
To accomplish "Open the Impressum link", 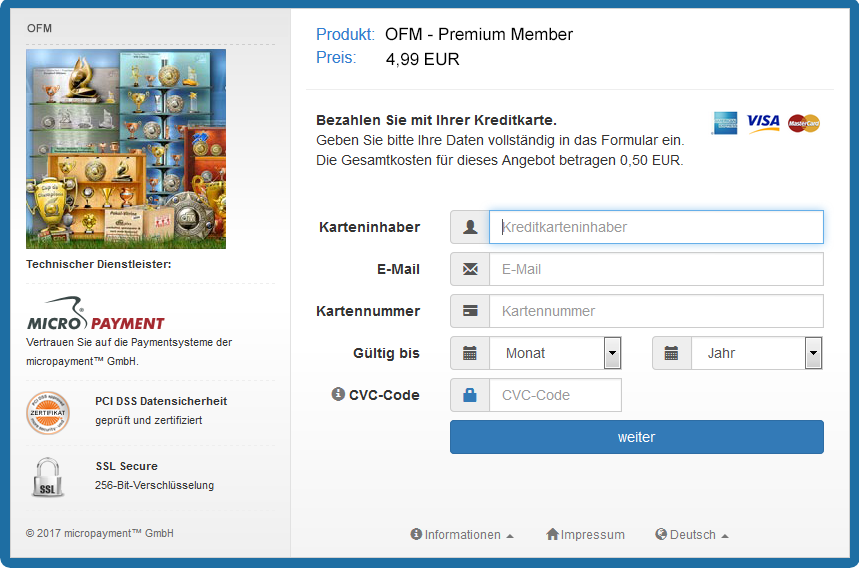I will tap(586, 535).
